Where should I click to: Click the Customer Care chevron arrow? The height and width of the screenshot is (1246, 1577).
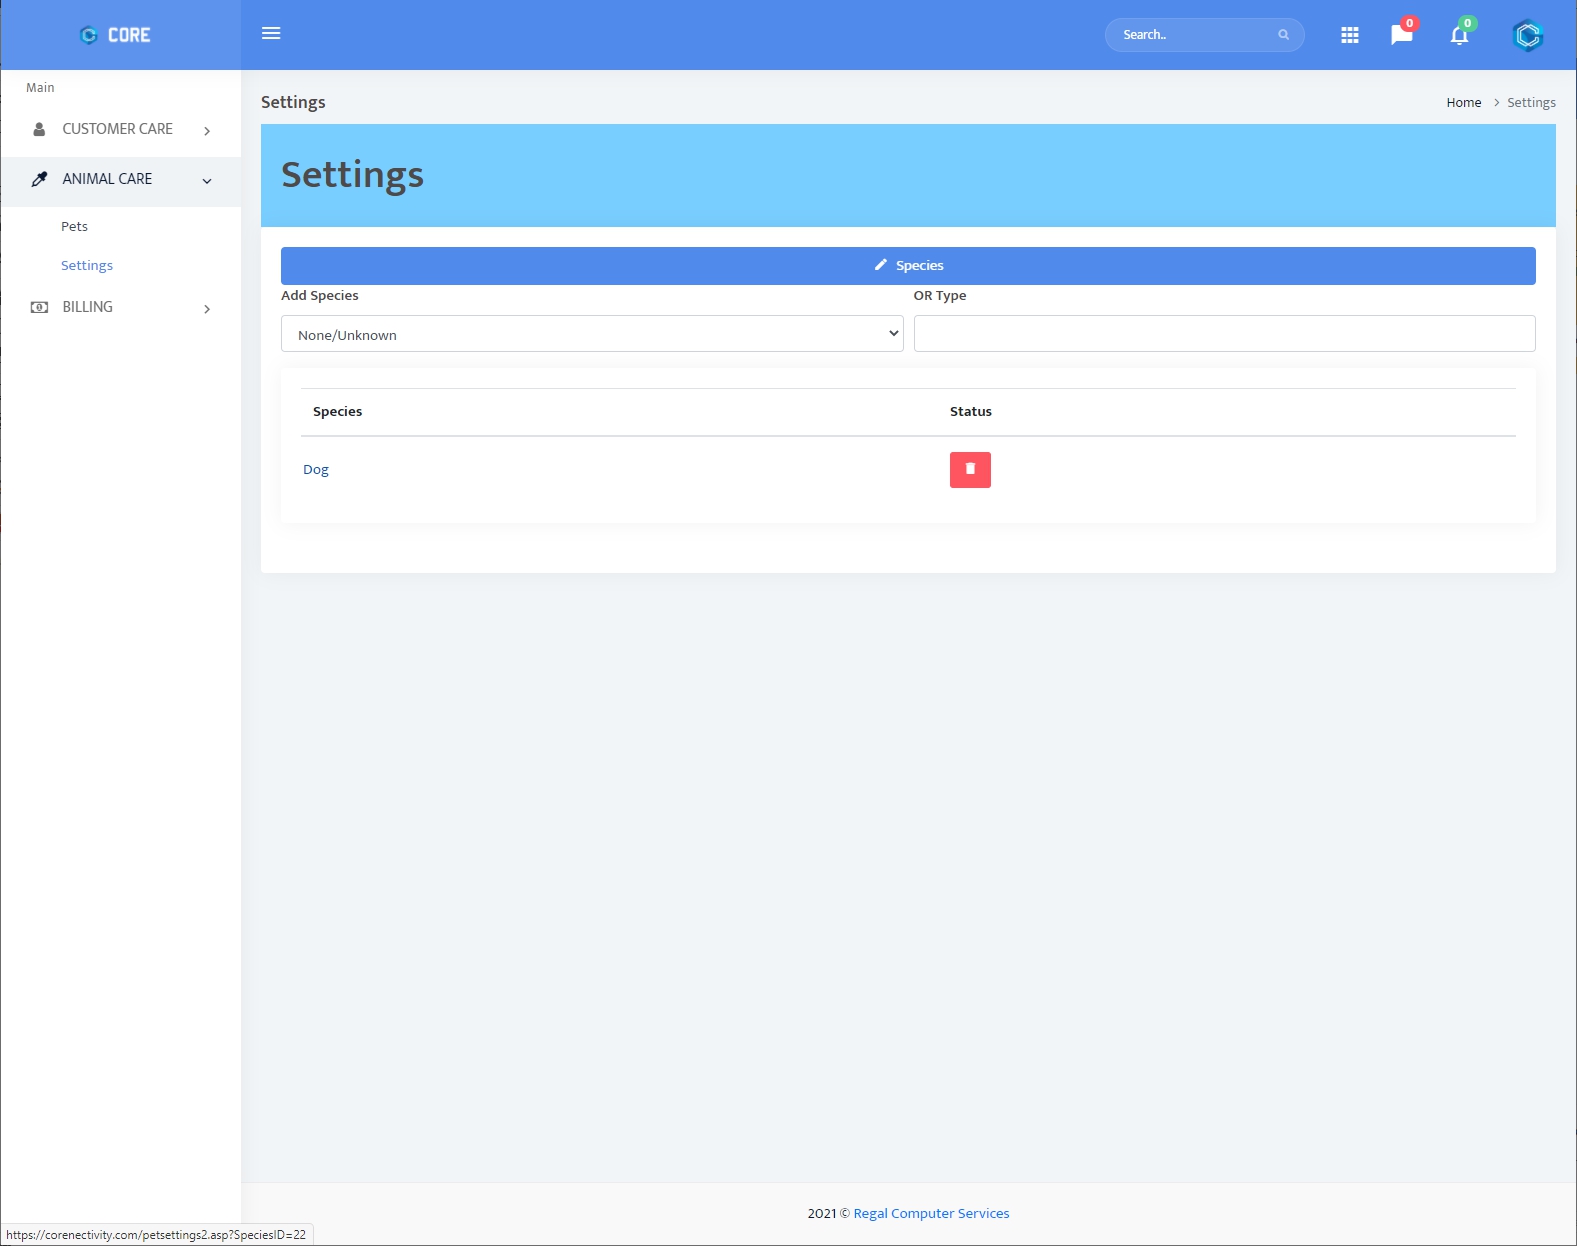coord(207,131)
